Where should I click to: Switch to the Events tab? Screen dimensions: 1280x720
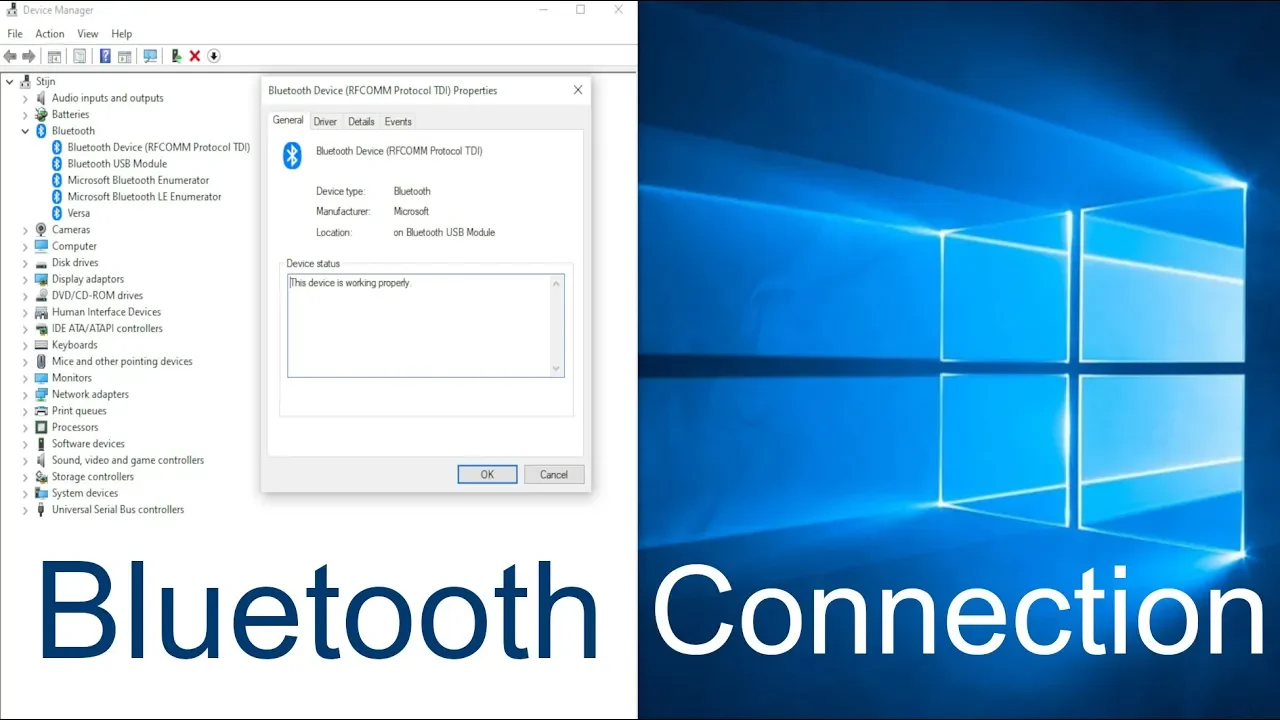398,122
